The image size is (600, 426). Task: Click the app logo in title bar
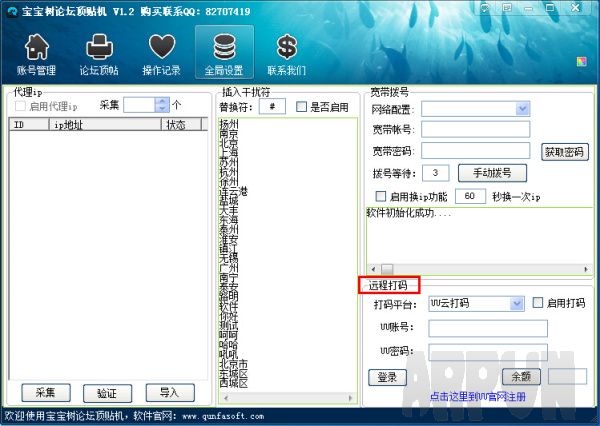(x=12, y=11)
